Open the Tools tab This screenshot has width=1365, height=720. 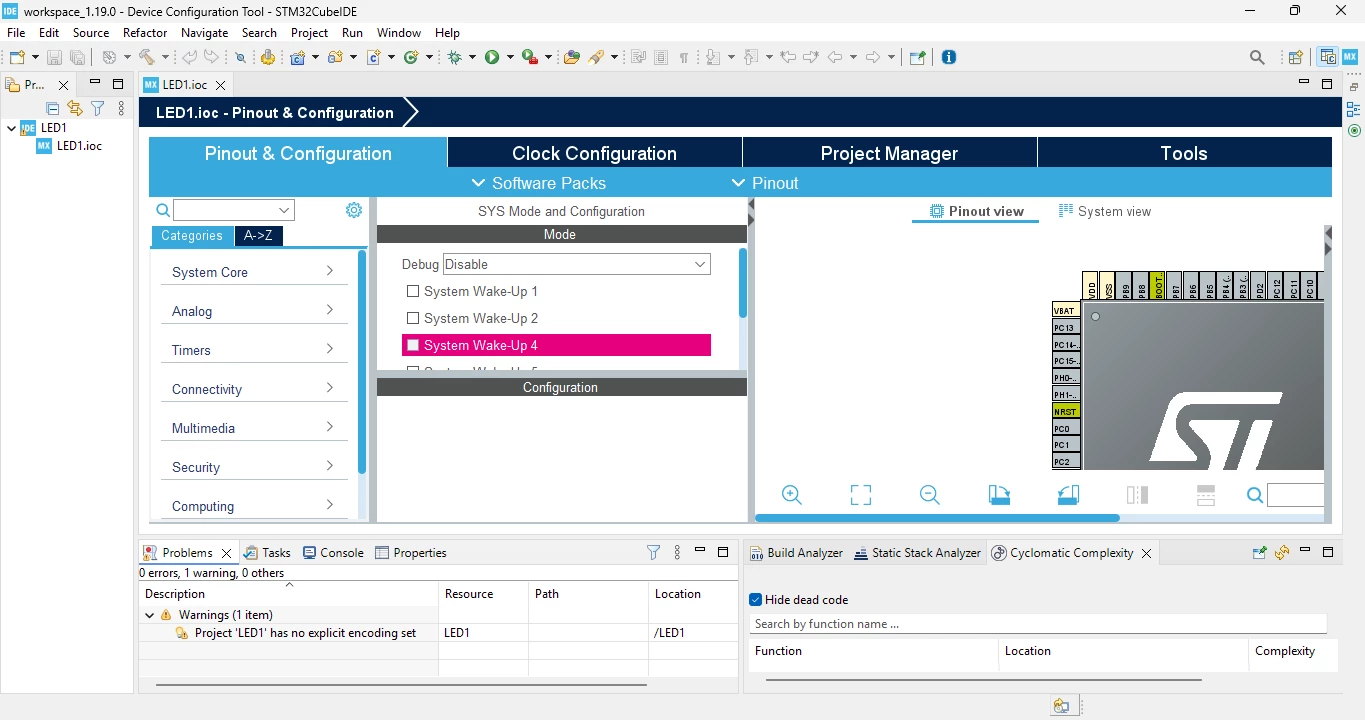tap(1184, 153)
